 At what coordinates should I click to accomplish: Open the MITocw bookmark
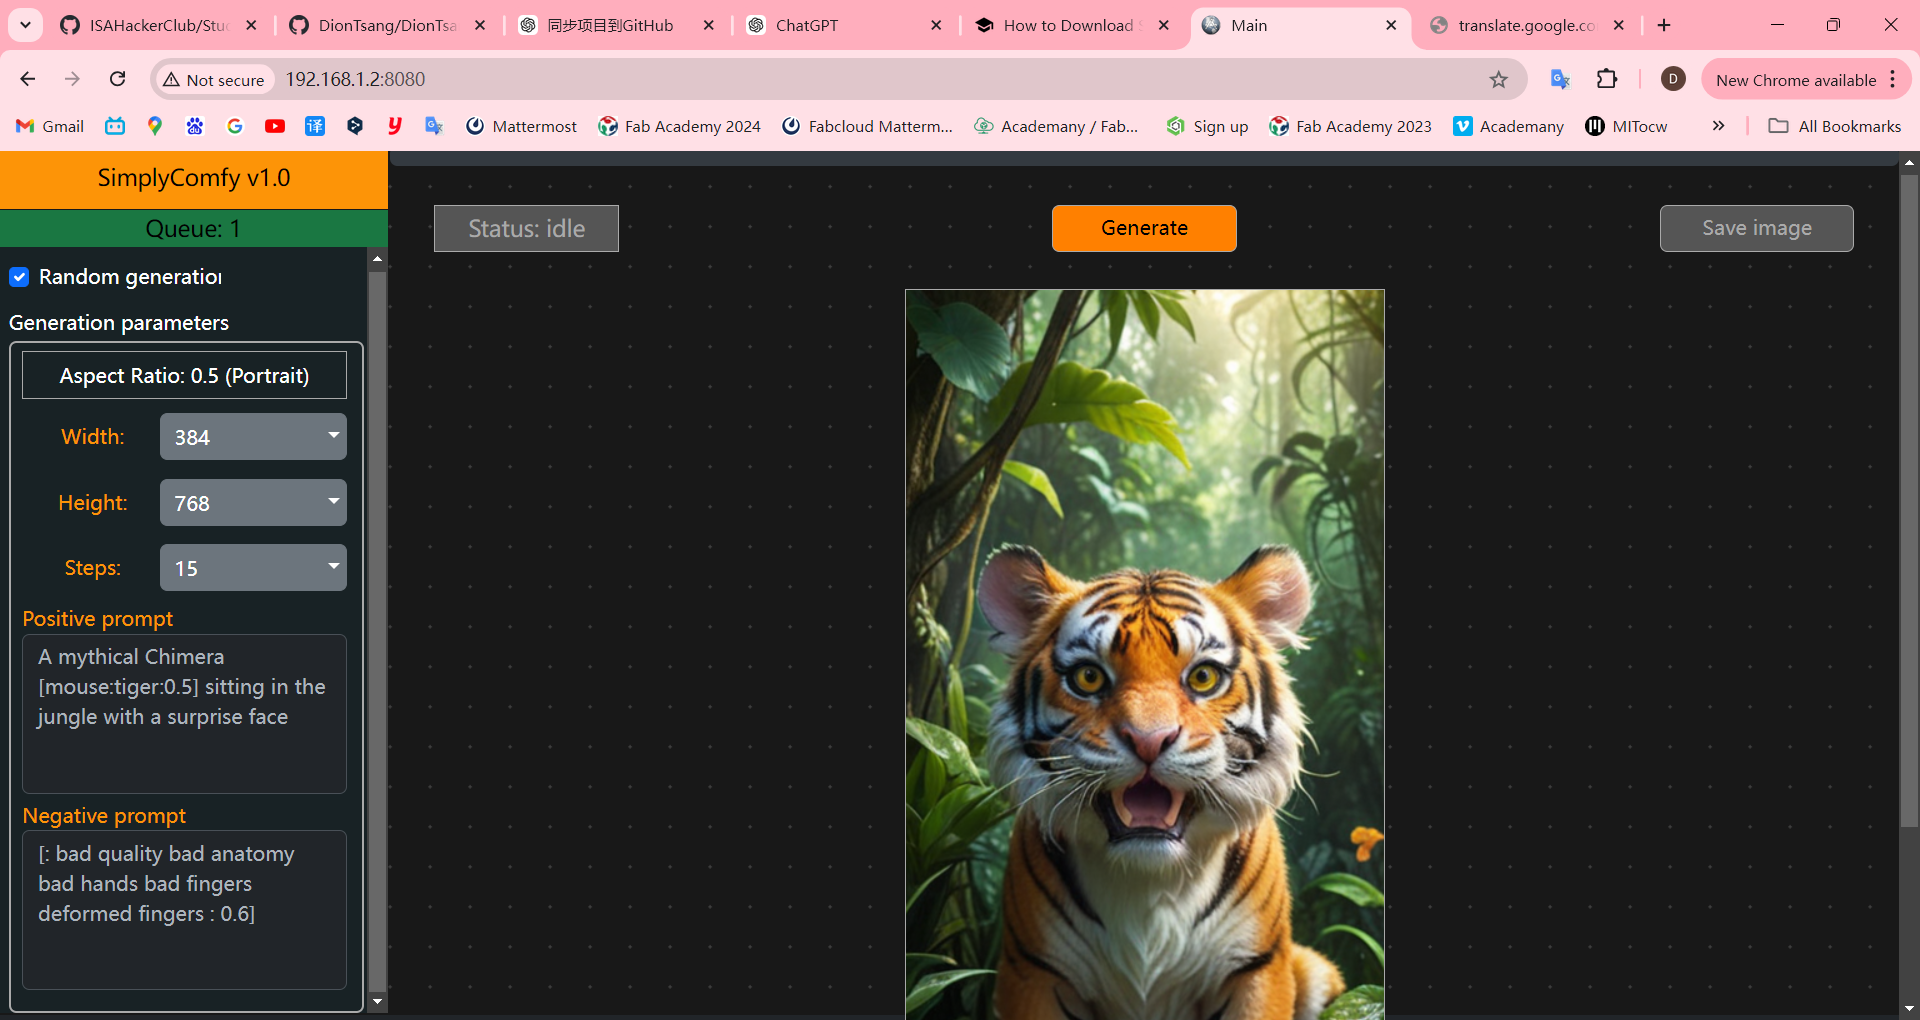pyautogui.click(x=1626, y=126)
